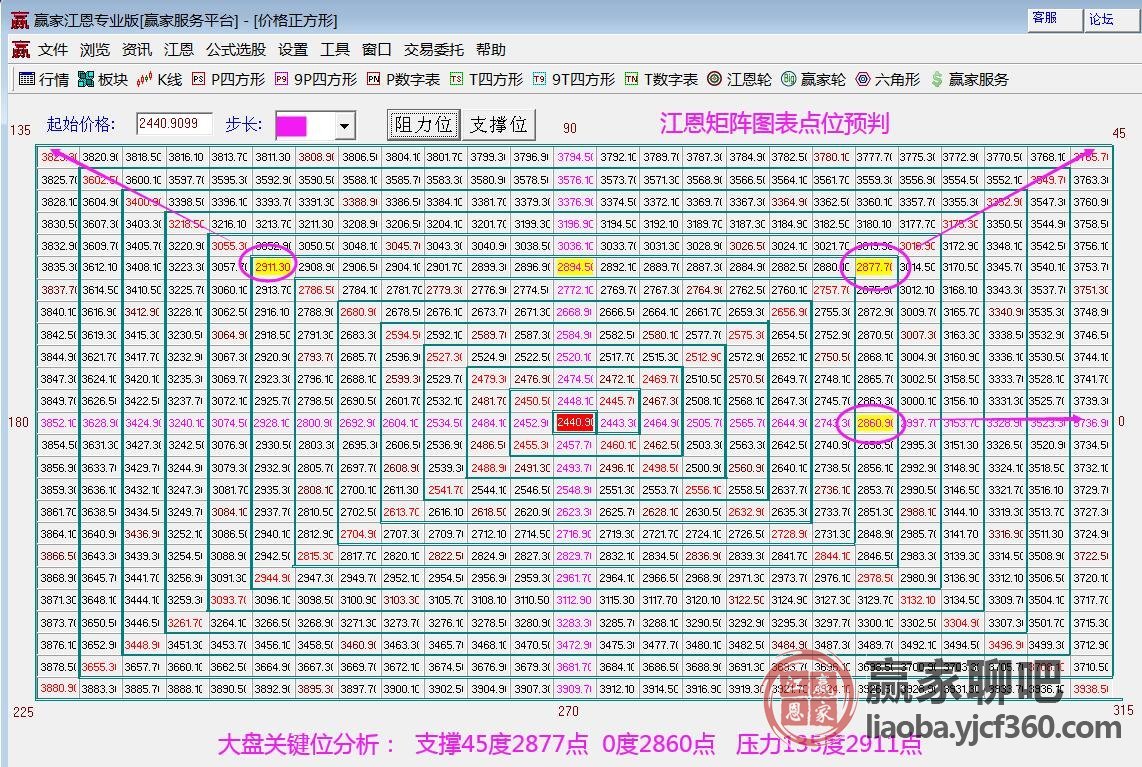Image resolution: width=1142 pixels, height=767 pixels.
Task: Click the 阻力位 resistance button
Action: 423,125
